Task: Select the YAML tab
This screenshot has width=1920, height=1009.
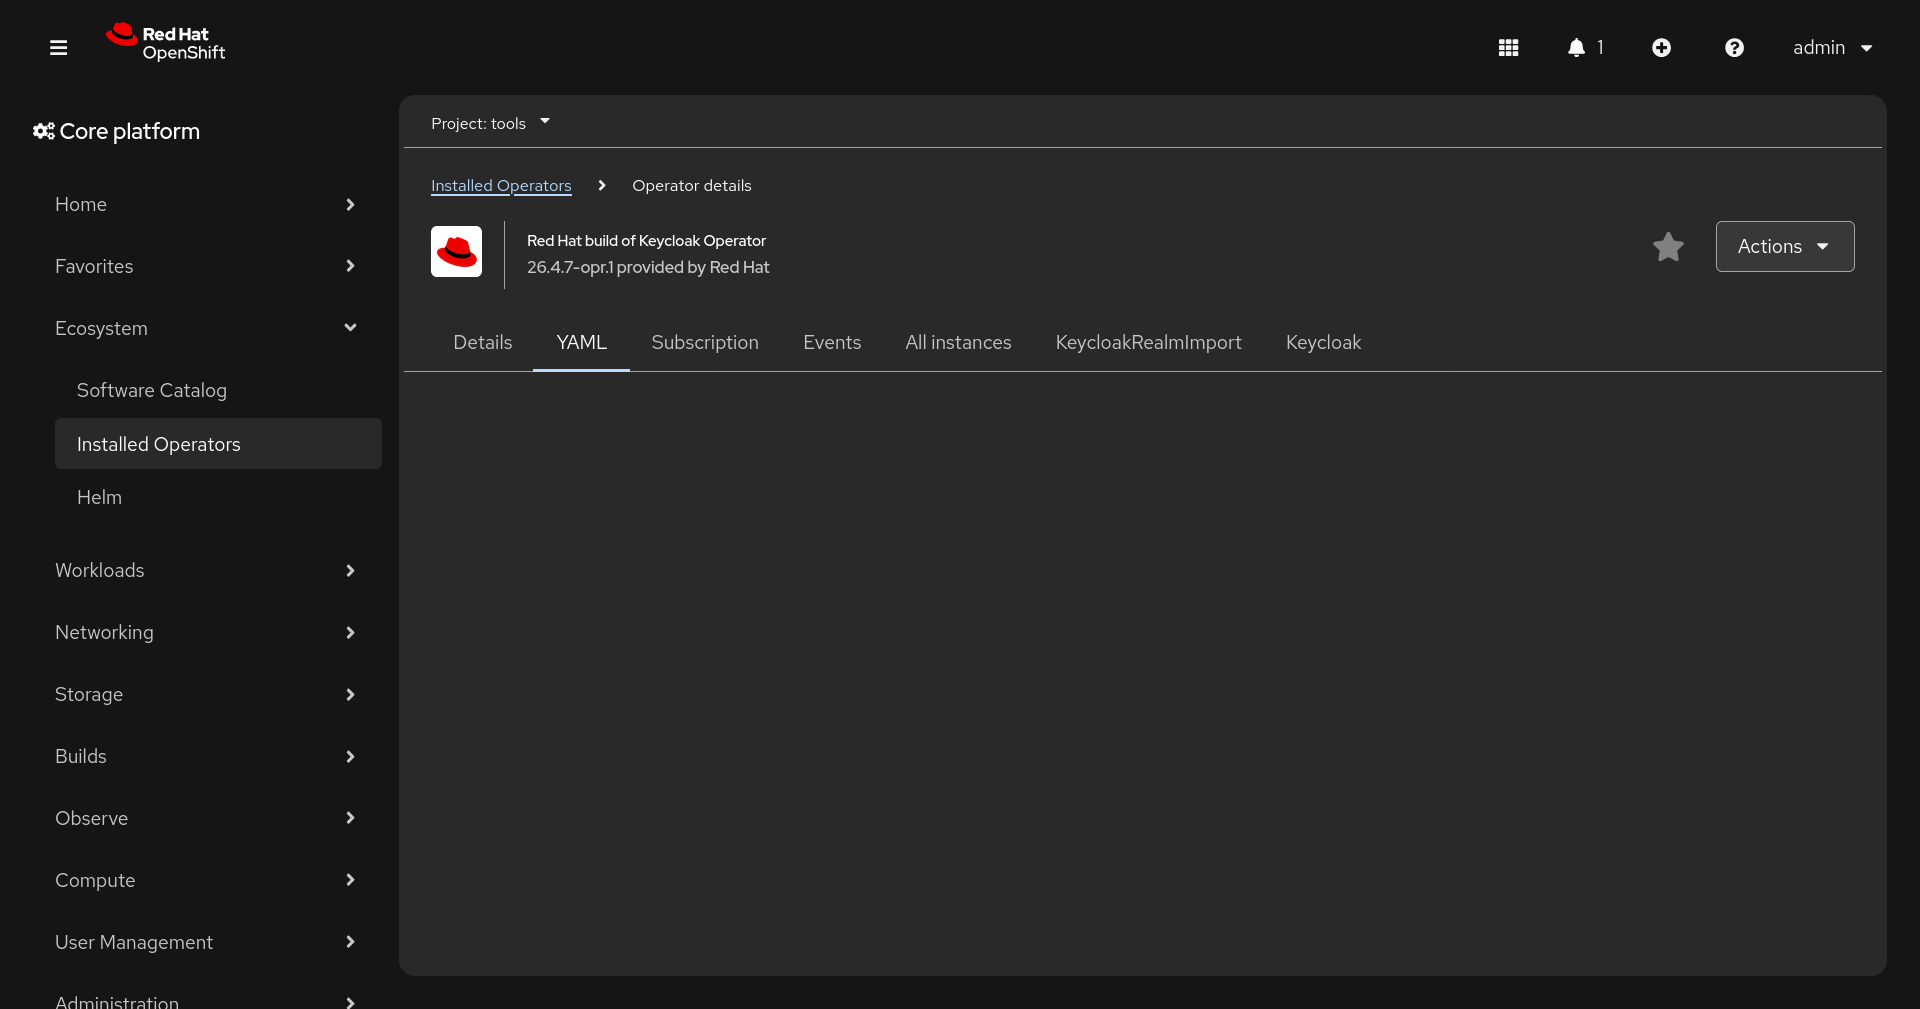Action: (x=582, y=343)
